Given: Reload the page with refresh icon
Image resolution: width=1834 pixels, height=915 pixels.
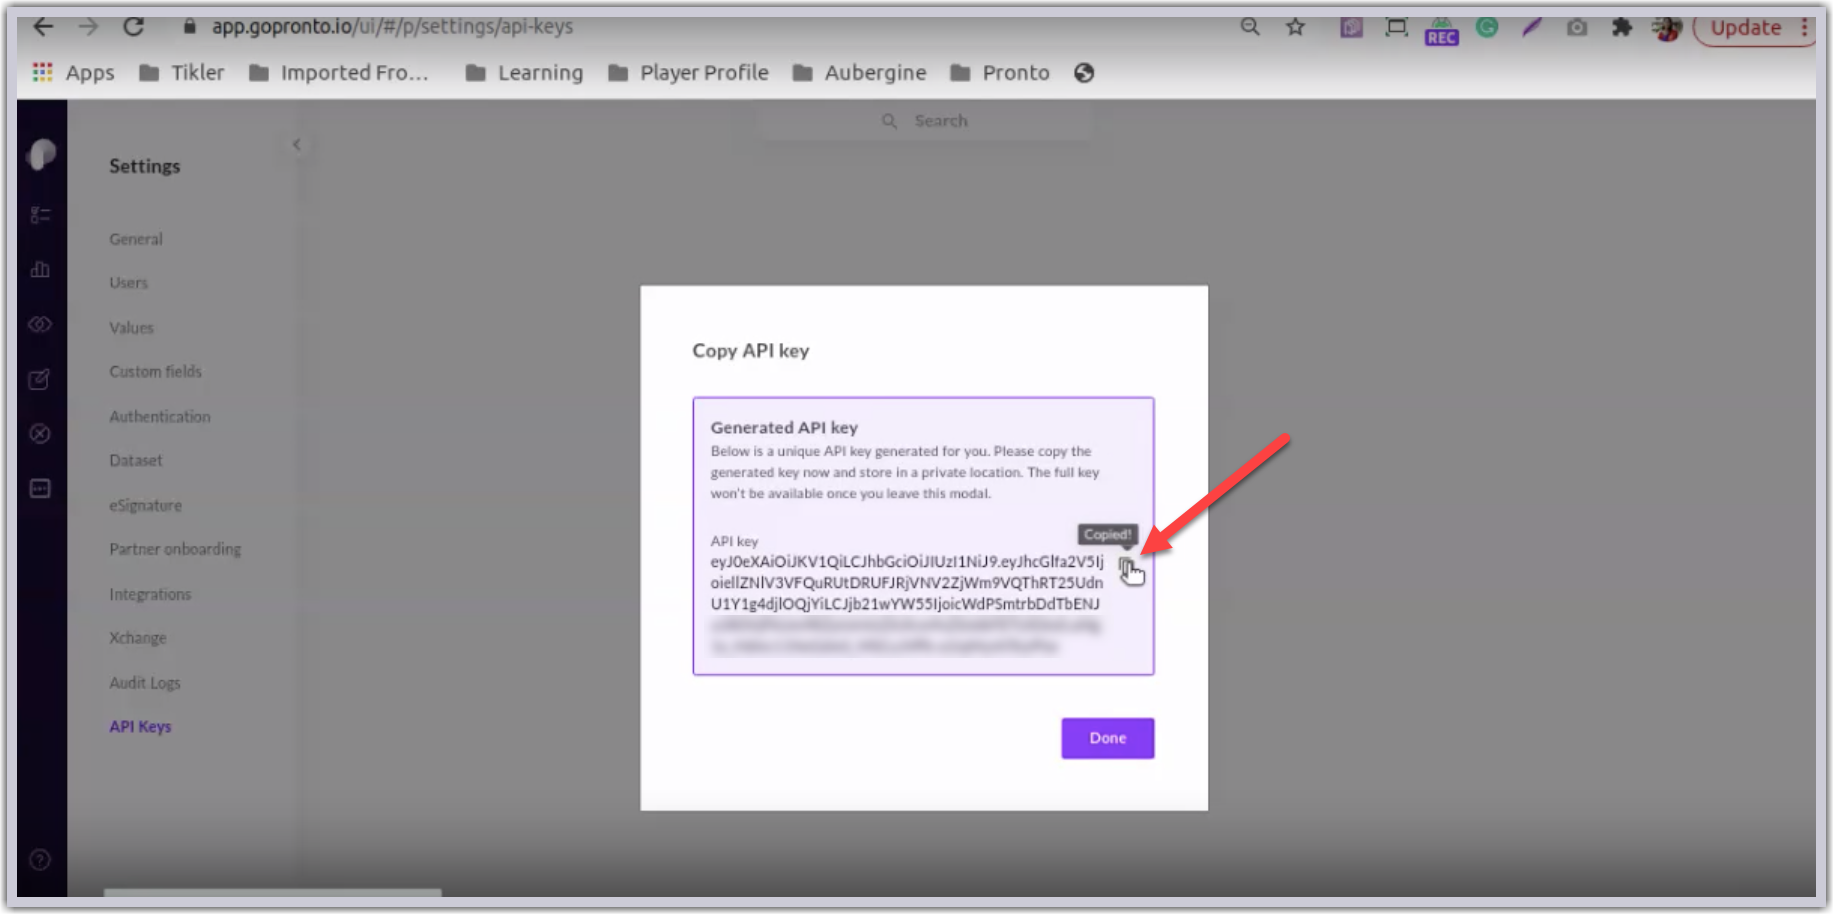Looking at the screenshot, I should point(133,27).
